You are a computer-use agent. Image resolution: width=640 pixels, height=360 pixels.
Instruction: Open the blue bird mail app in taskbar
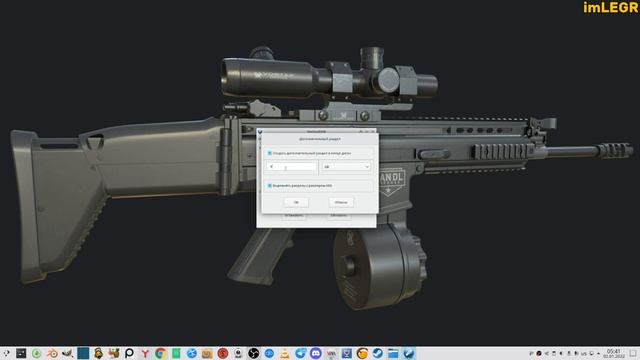point(300,353)
